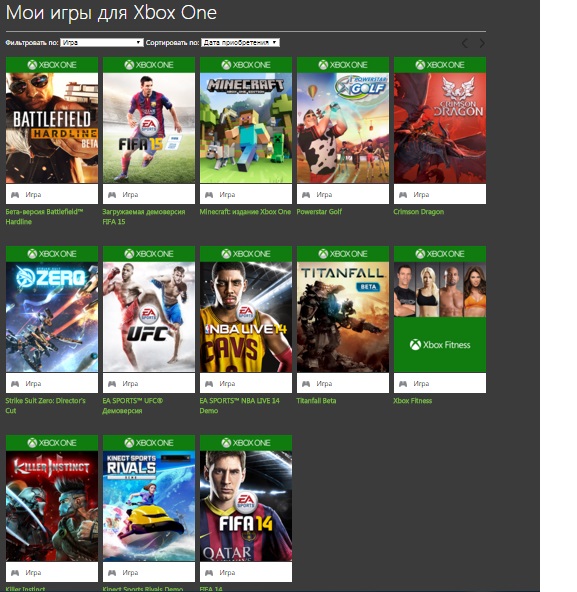The height and width of the screenshot is (592, 577).
Task: Open the Battlefield Hardline Beta cover art
Action: coord(52,128)
